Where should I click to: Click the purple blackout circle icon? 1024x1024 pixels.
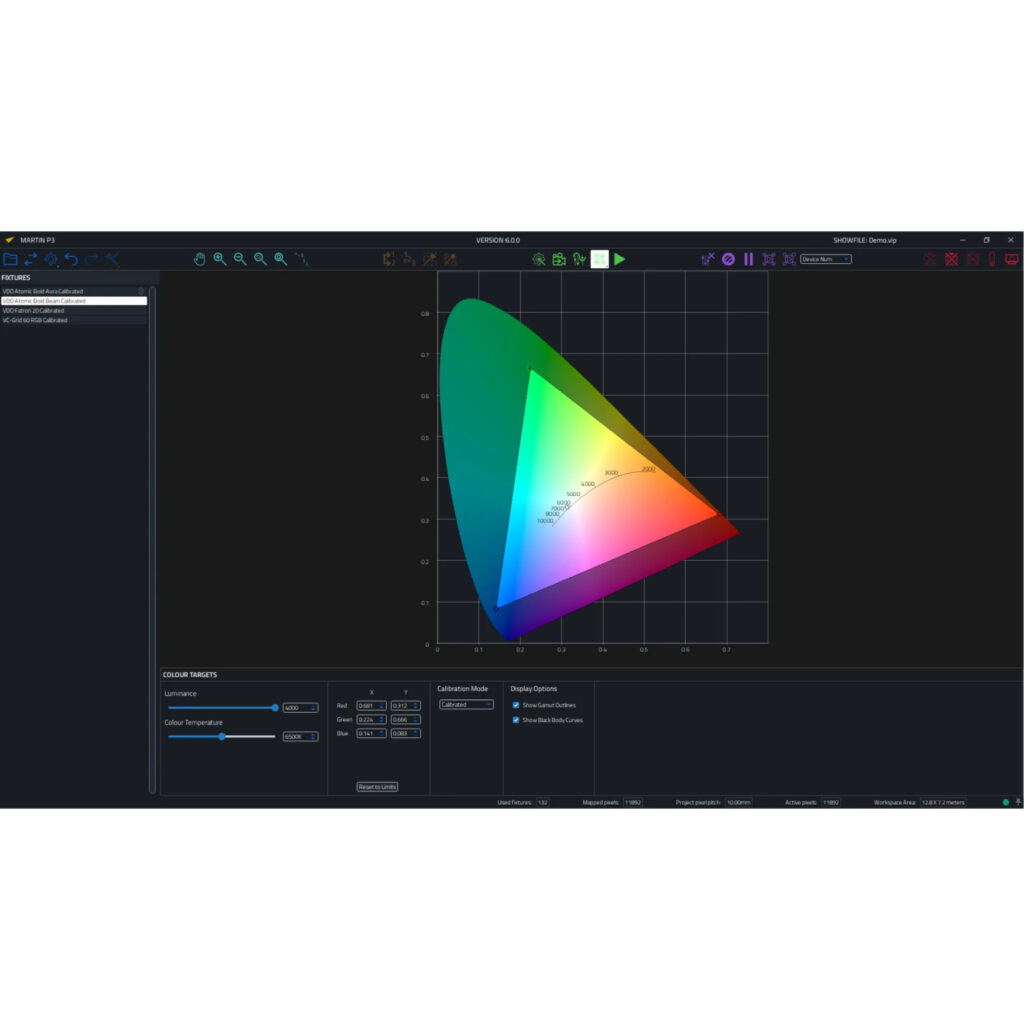[x=728, y=259]
